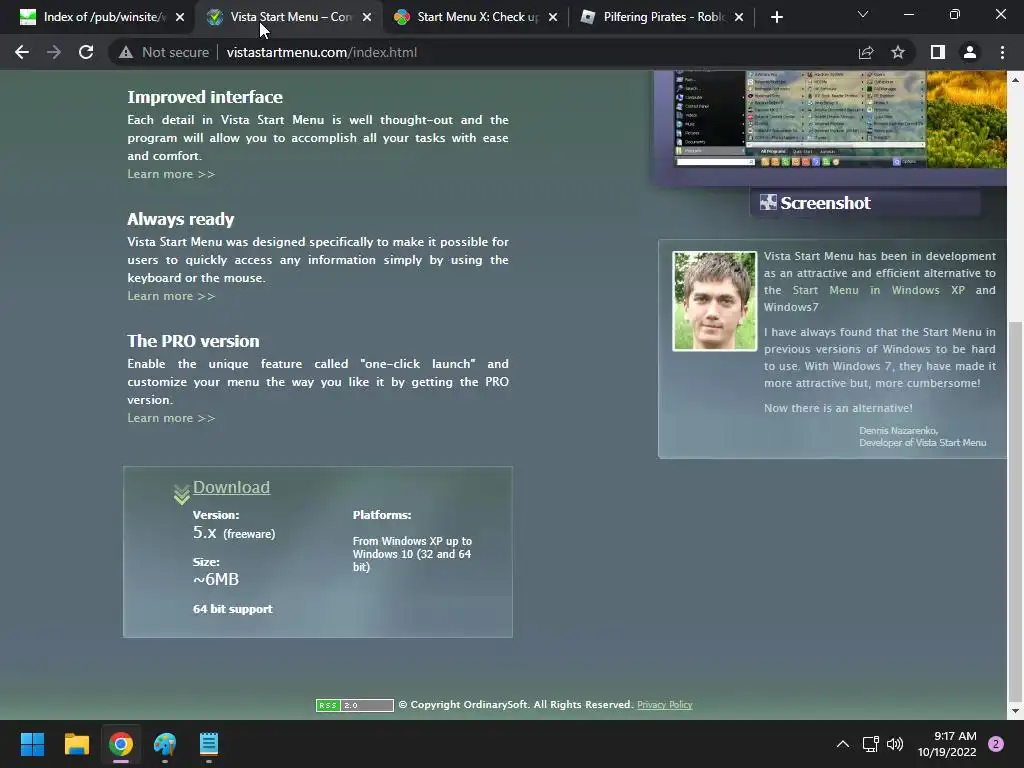Open the browser side panel

(x=938, y=52)
